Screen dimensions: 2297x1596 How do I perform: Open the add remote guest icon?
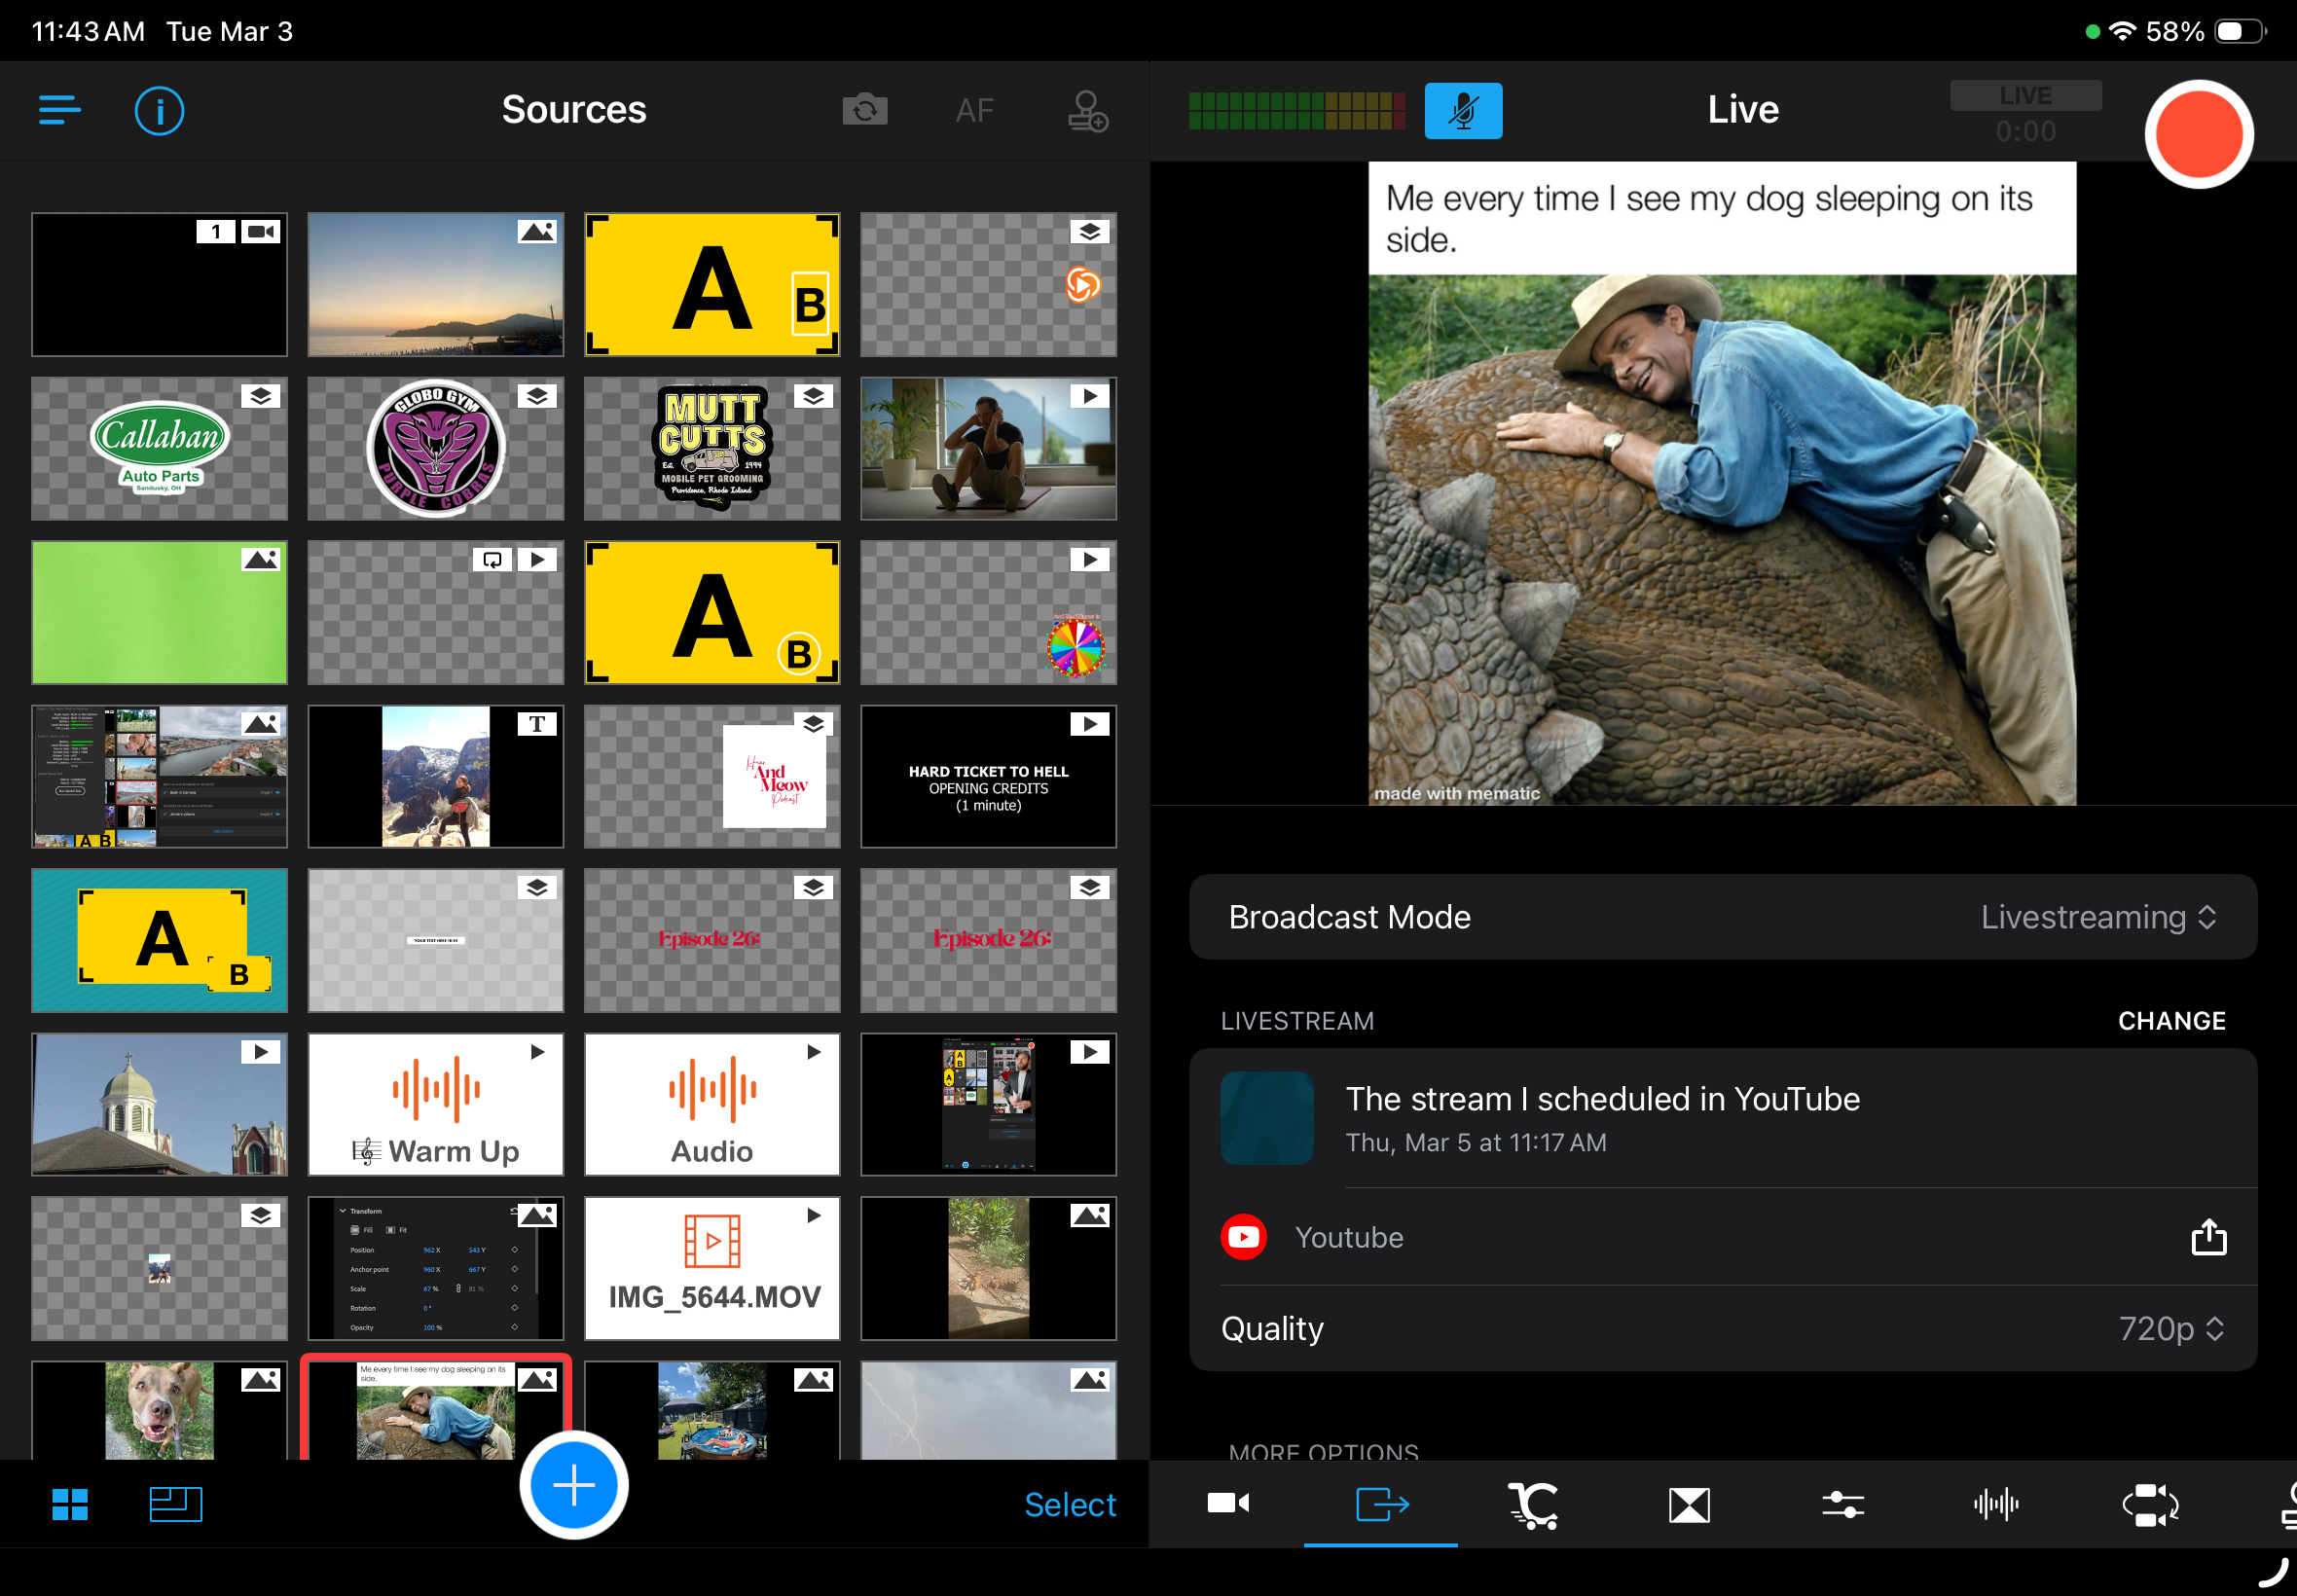(x=1087, y=110)
